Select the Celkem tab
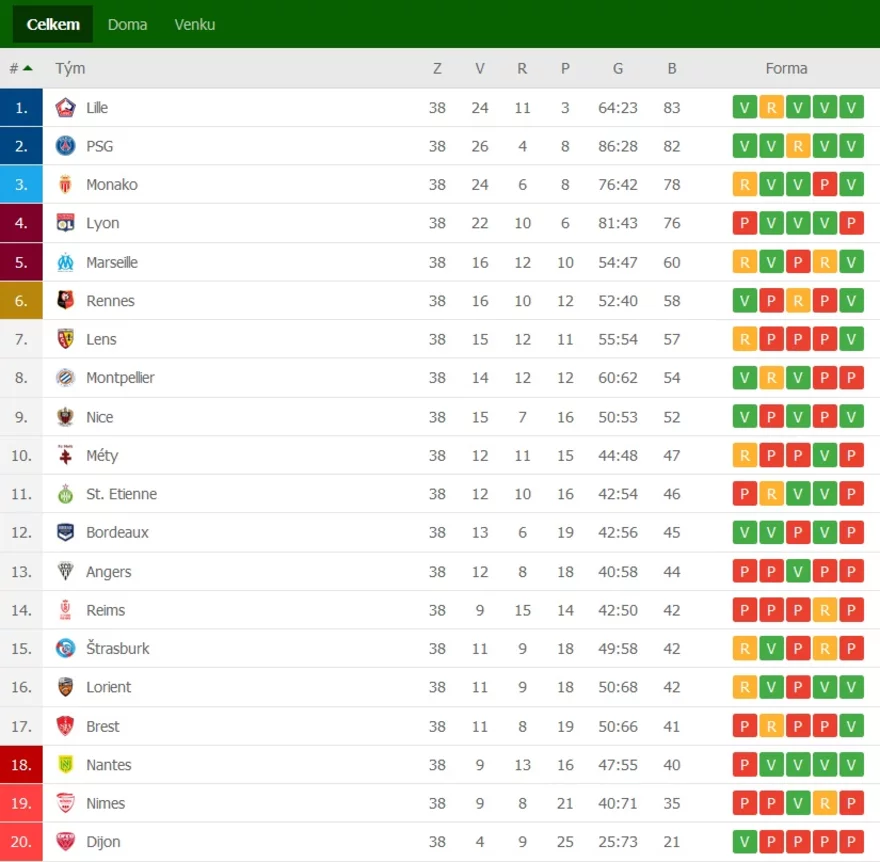This screenshot has width=880, height=862. (53, 24)
